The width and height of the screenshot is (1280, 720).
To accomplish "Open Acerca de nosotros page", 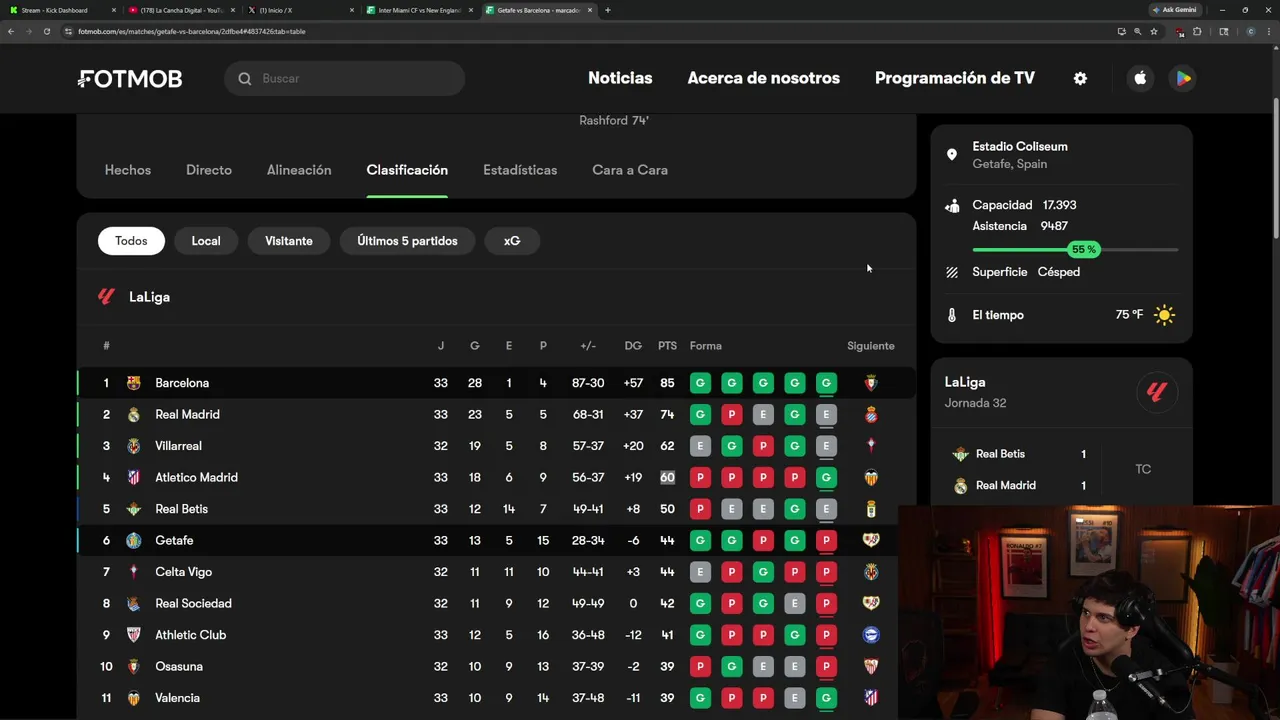I will click(x=764, y=78).
